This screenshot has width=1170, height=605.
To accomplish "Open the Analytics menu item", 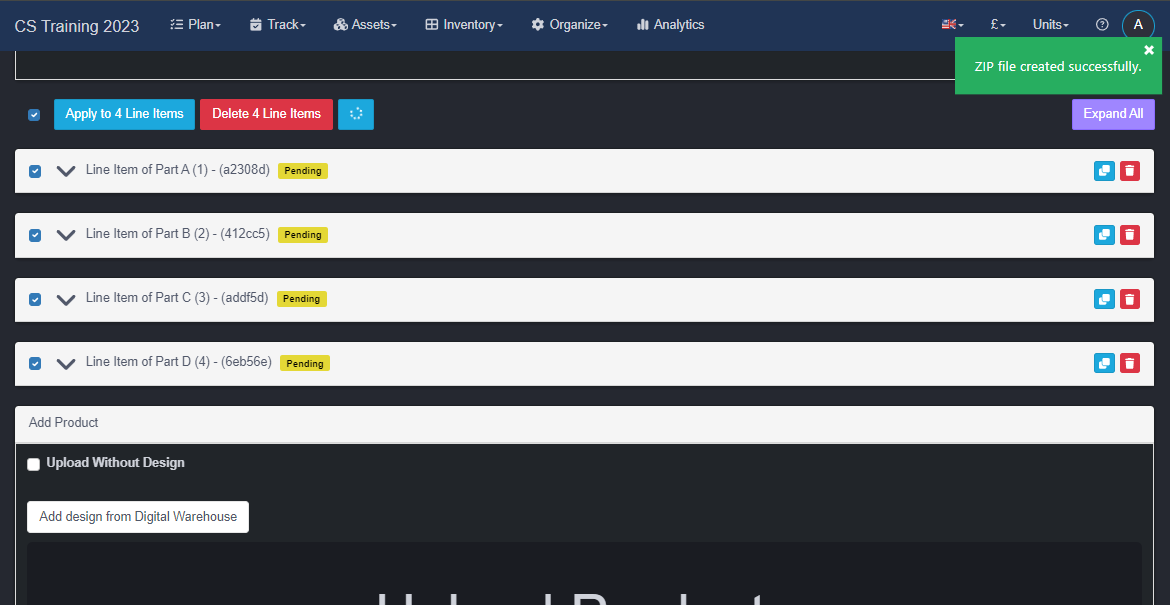I will tap(670, 25).
